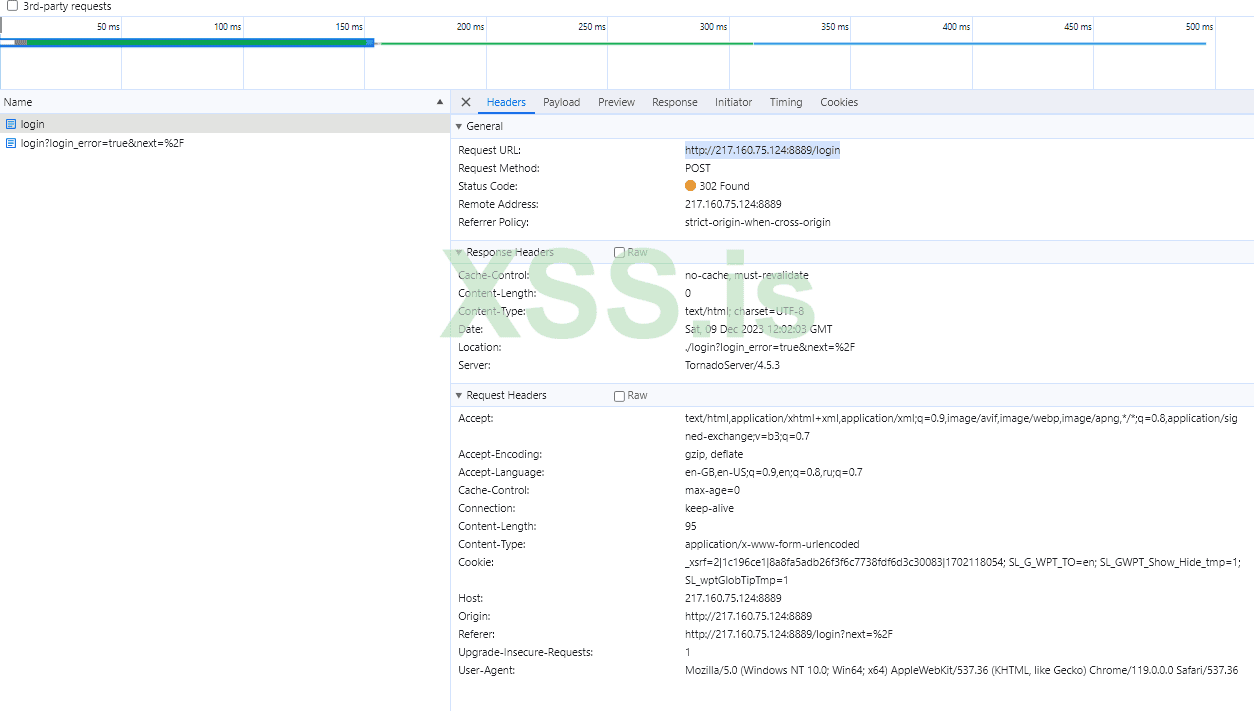1254x711 pixels.
Task: Collapse the Request Headers section
Action: (x=459, y=395)
